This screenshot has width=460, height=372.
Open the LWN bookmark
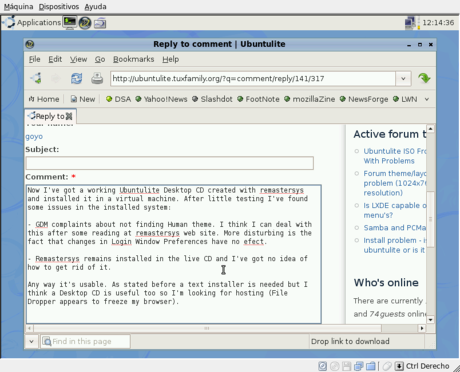(405, 99)
